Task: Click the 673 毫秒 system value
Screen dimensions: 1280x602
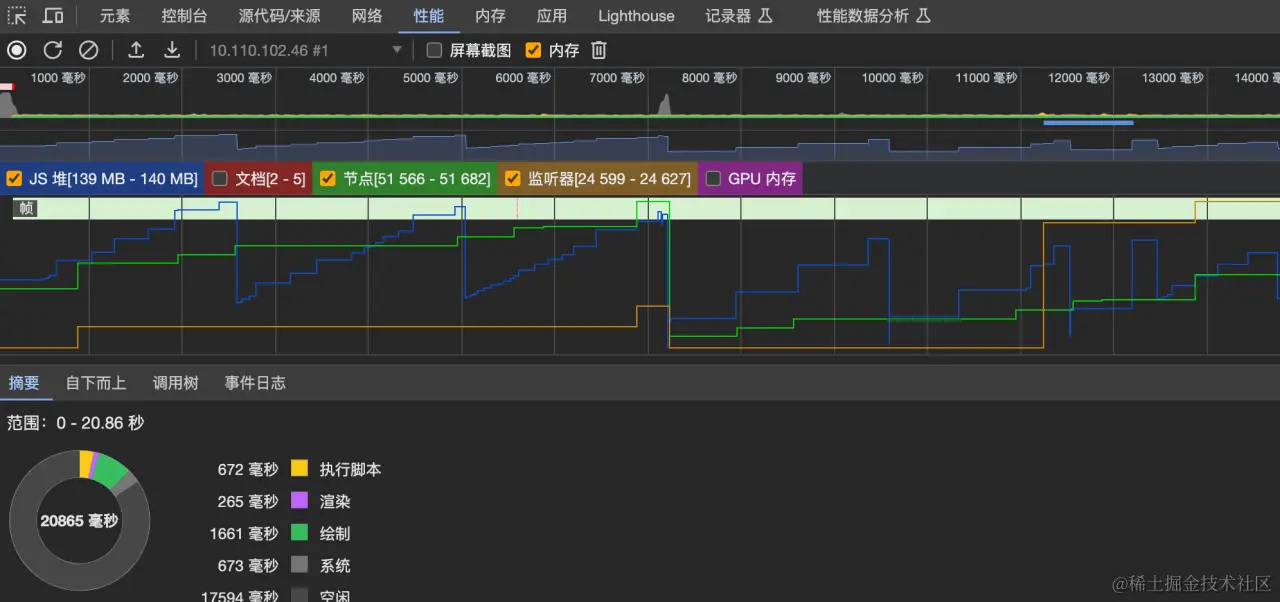Action: pyautogui.click(x=248, y=565)
